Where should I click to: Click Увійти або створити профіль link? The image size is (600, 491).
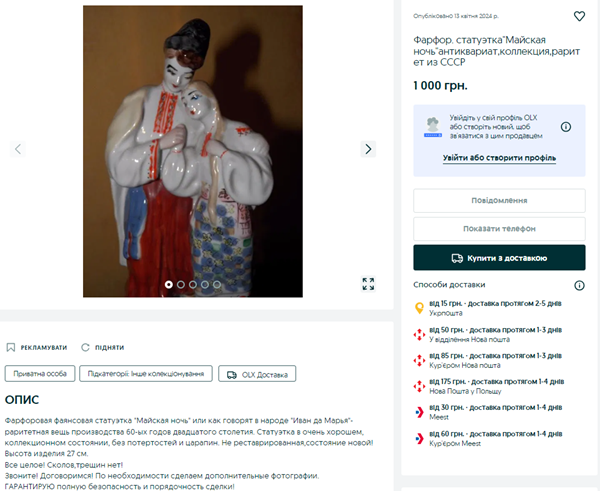pos(499,158)
